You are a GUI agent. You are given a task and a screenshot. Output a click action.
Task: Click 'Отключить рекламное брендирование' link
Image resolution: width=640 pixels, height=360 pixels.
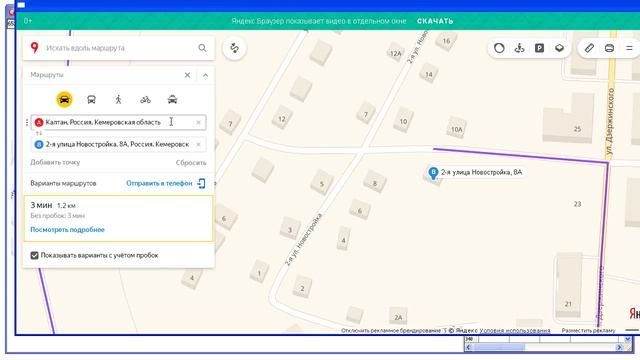(391, 331)
